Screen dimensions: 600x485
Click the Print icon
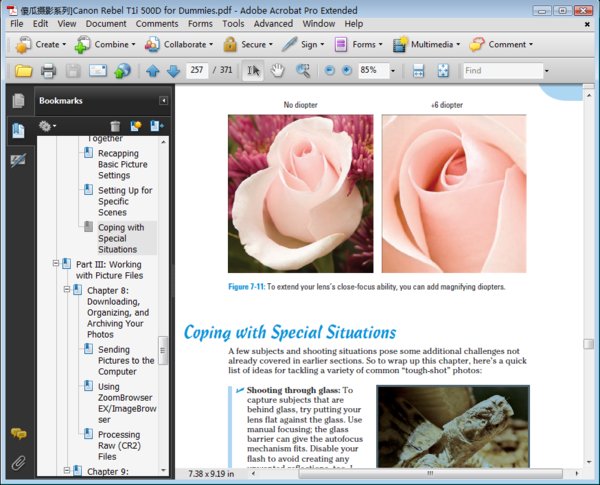click(48, 71)
